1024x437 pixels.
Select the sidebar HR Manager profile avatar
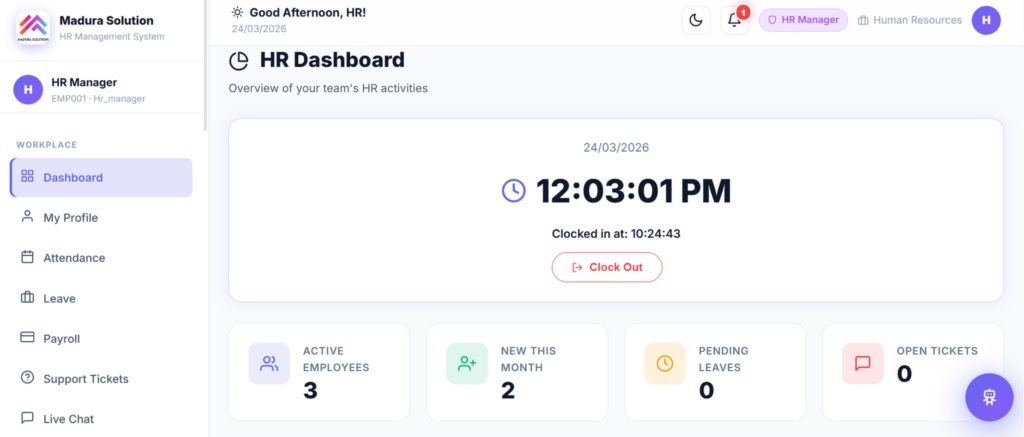(x=28, y=90)
